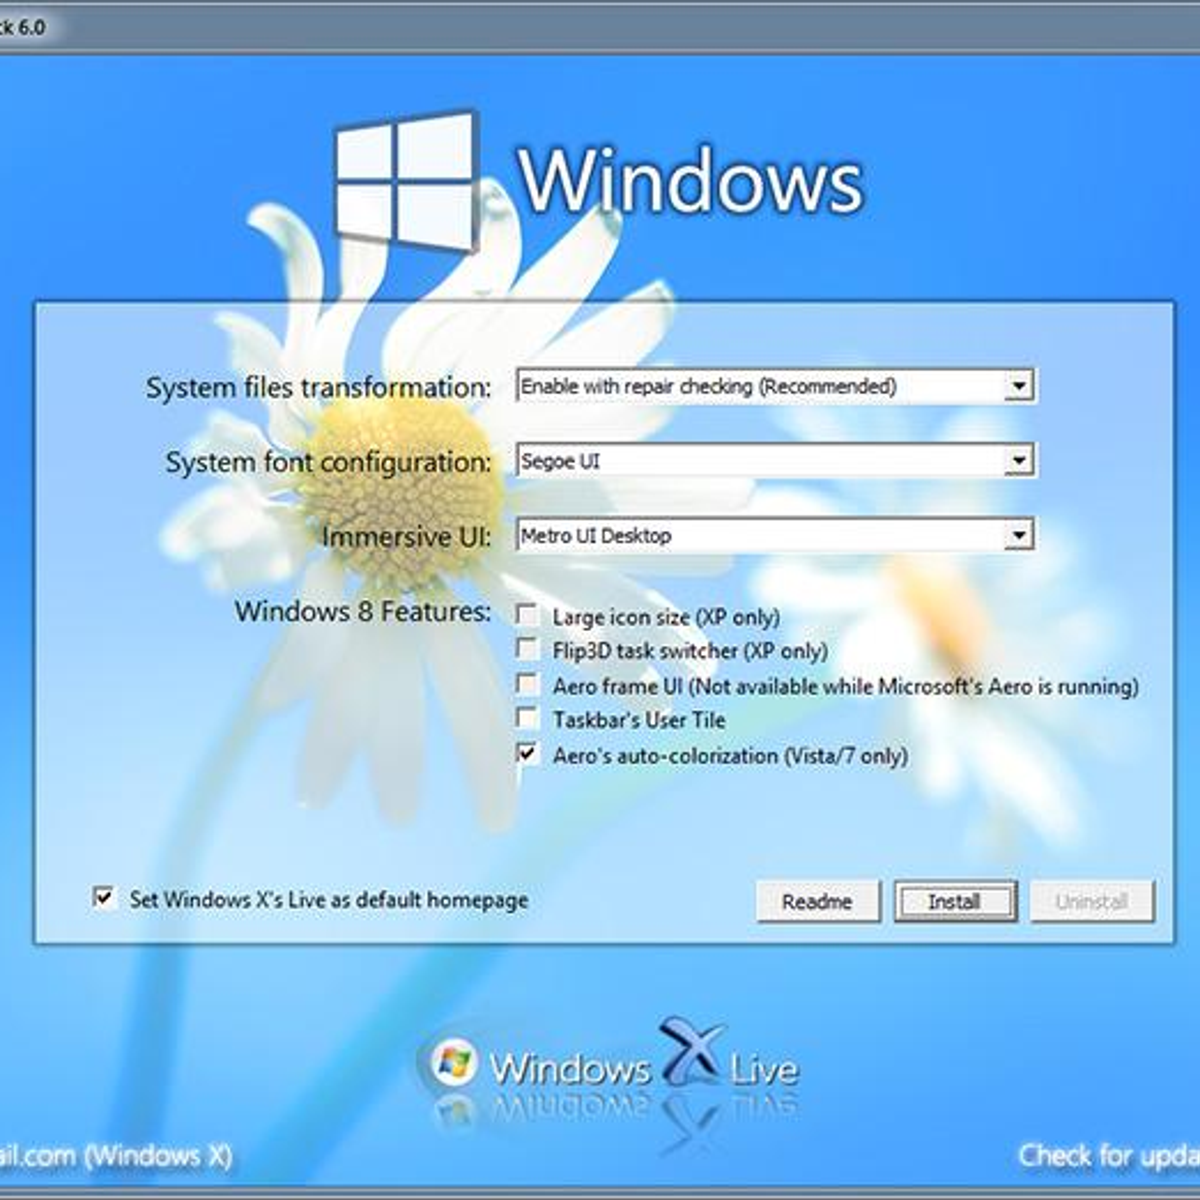Follow the Check for updates link

[1109, 1156]
